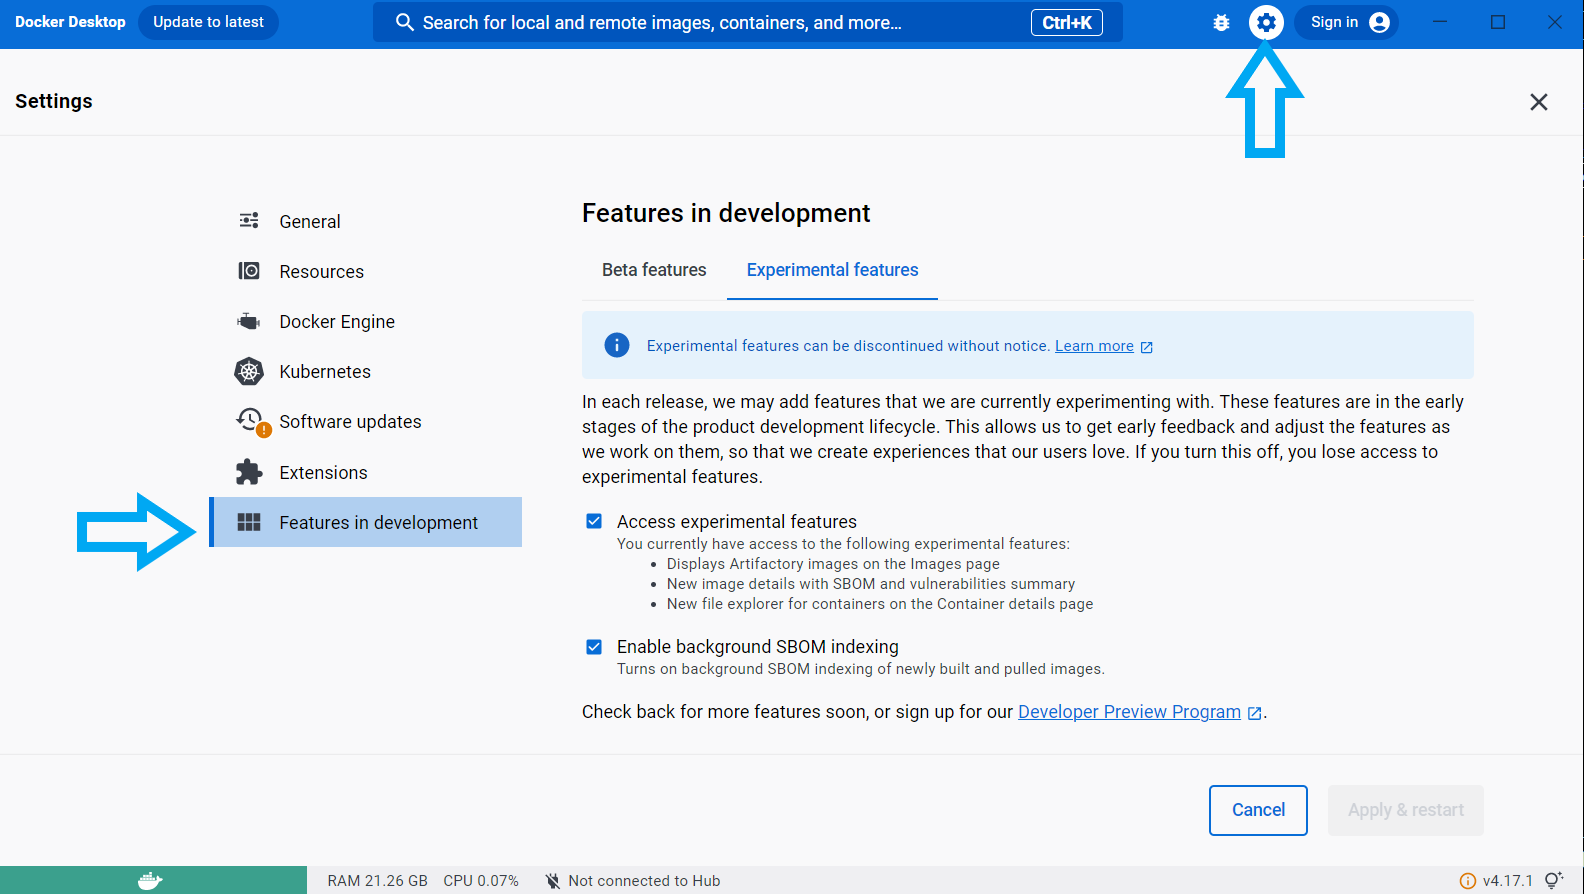Open the Kubernetes settings section
The image size is (1584, 894).
[x=366, y=372]
